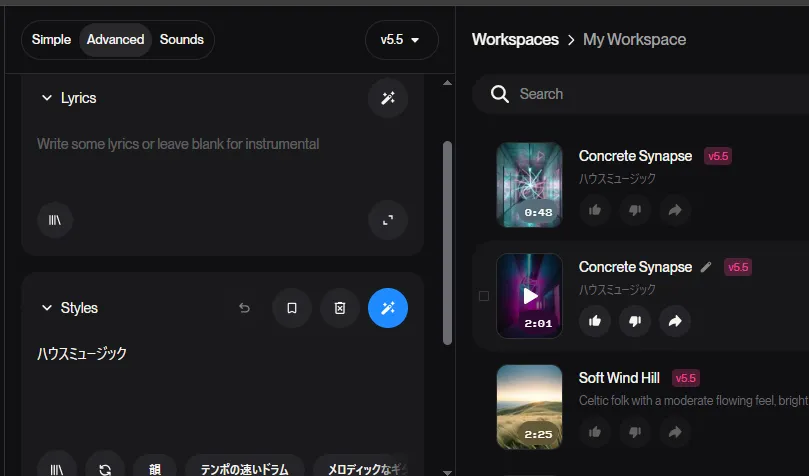
Task: Click the blue magic wand in Styles
Action: tap(388, 308)
